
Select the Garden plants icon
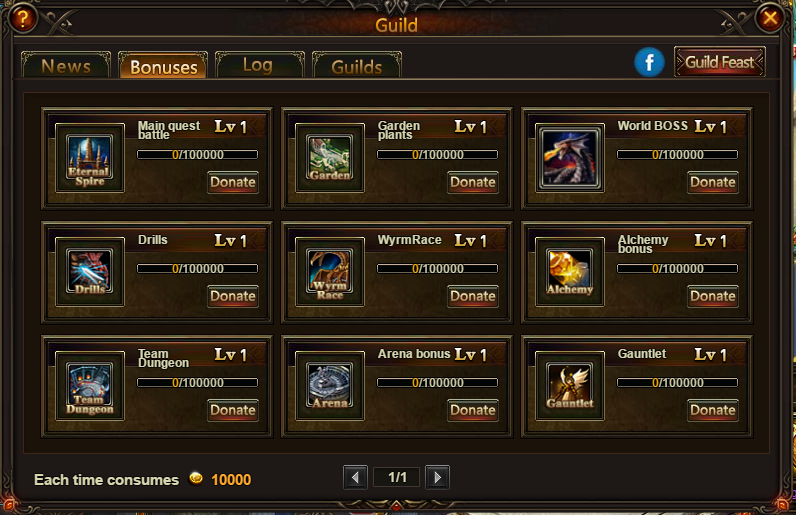coord(330,158)
